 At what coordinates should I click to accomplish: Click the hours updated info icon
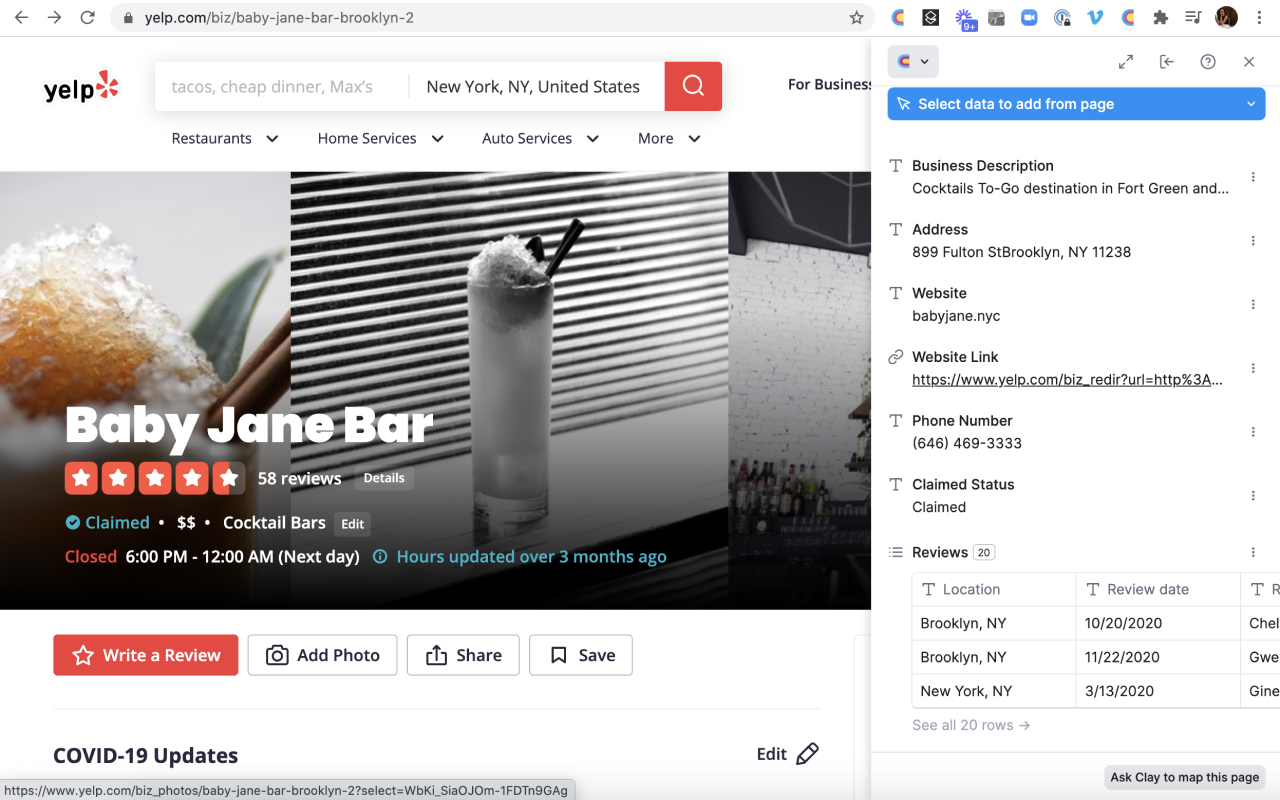(380, 557)
